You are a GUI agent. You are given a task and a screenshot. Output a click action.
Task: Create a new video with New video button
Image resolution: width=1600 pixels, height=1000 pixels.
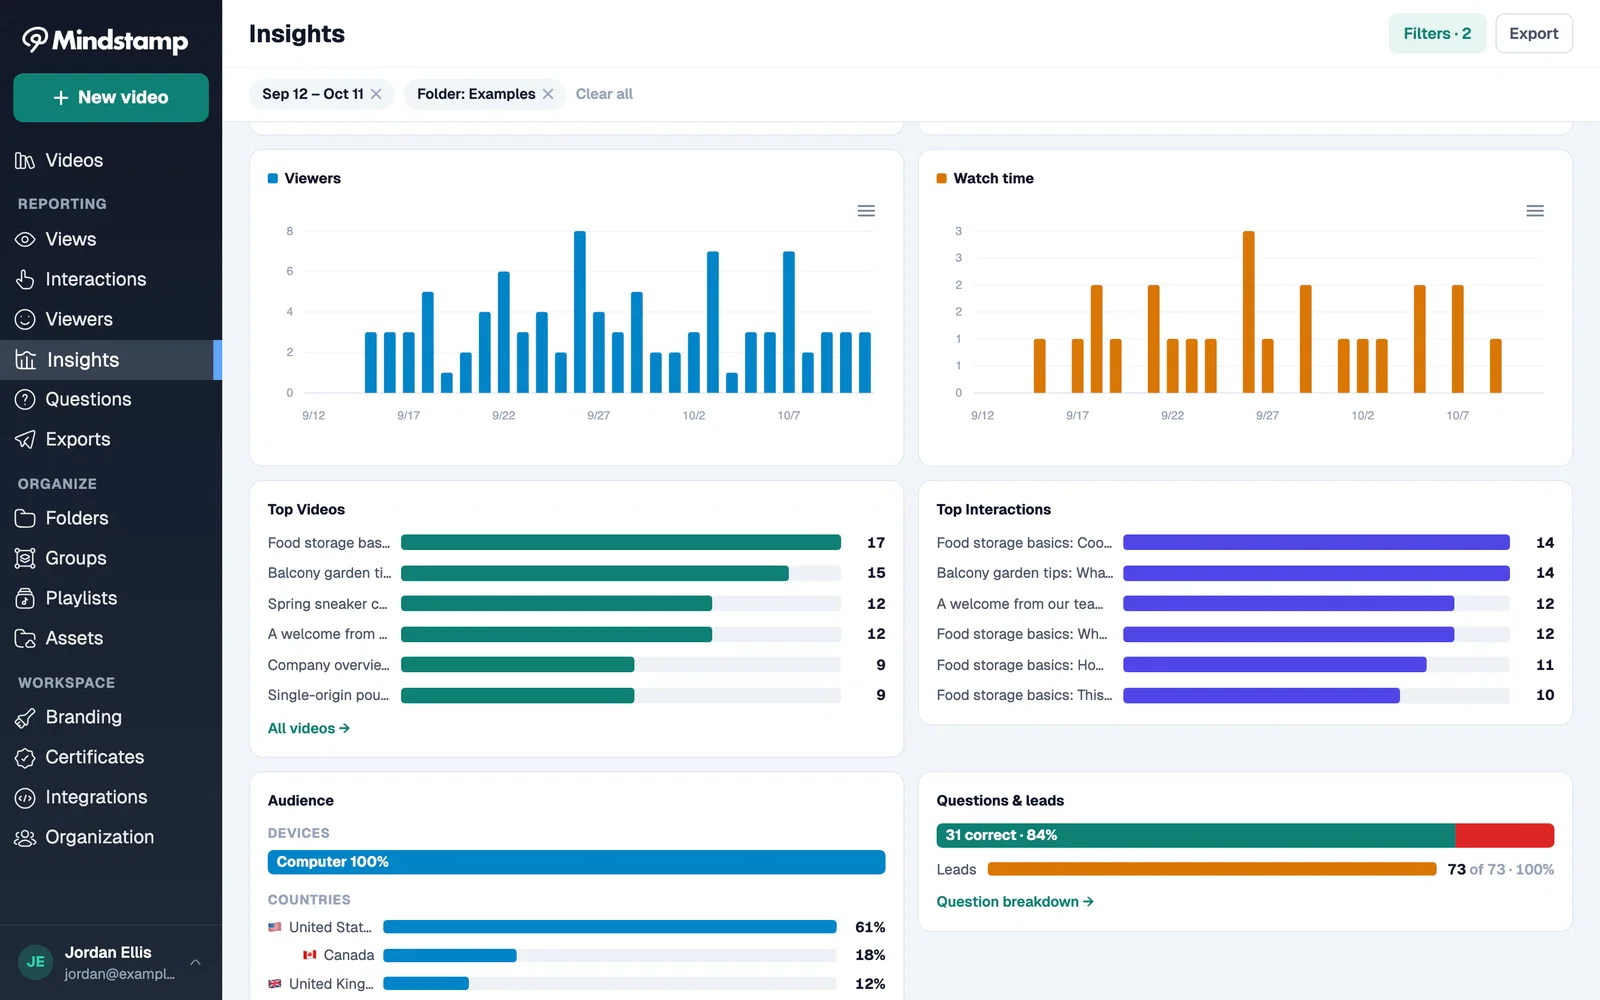pos(111,98)
